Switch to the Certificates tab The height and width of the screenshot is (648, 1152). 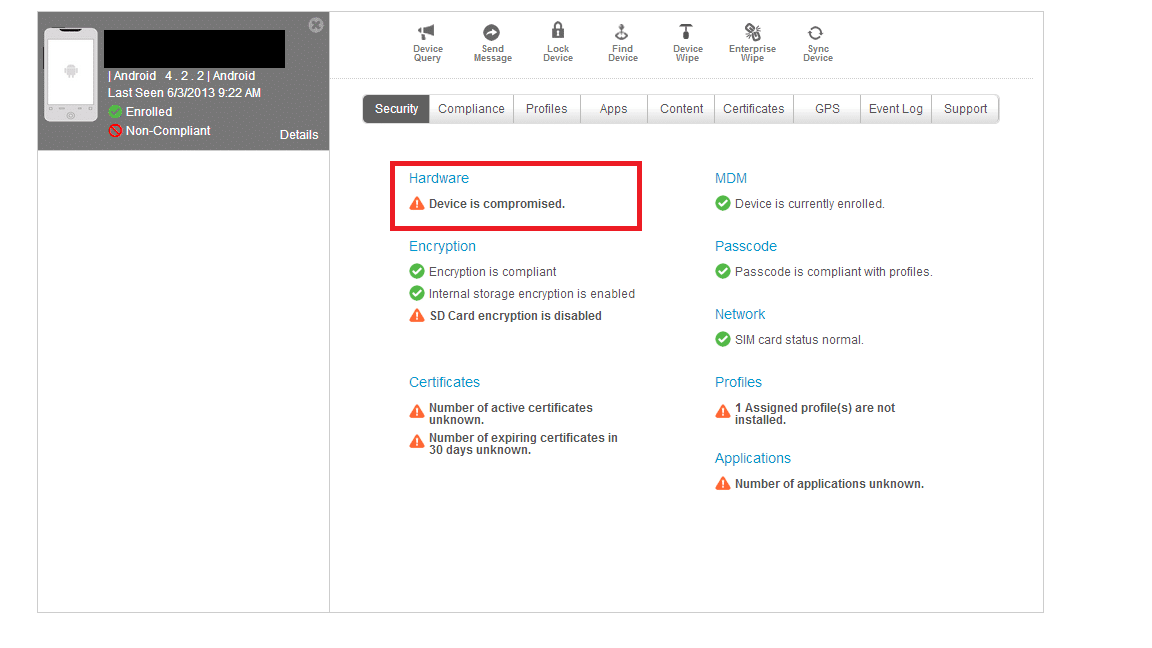pyautogui.click(x=754, y=109)
